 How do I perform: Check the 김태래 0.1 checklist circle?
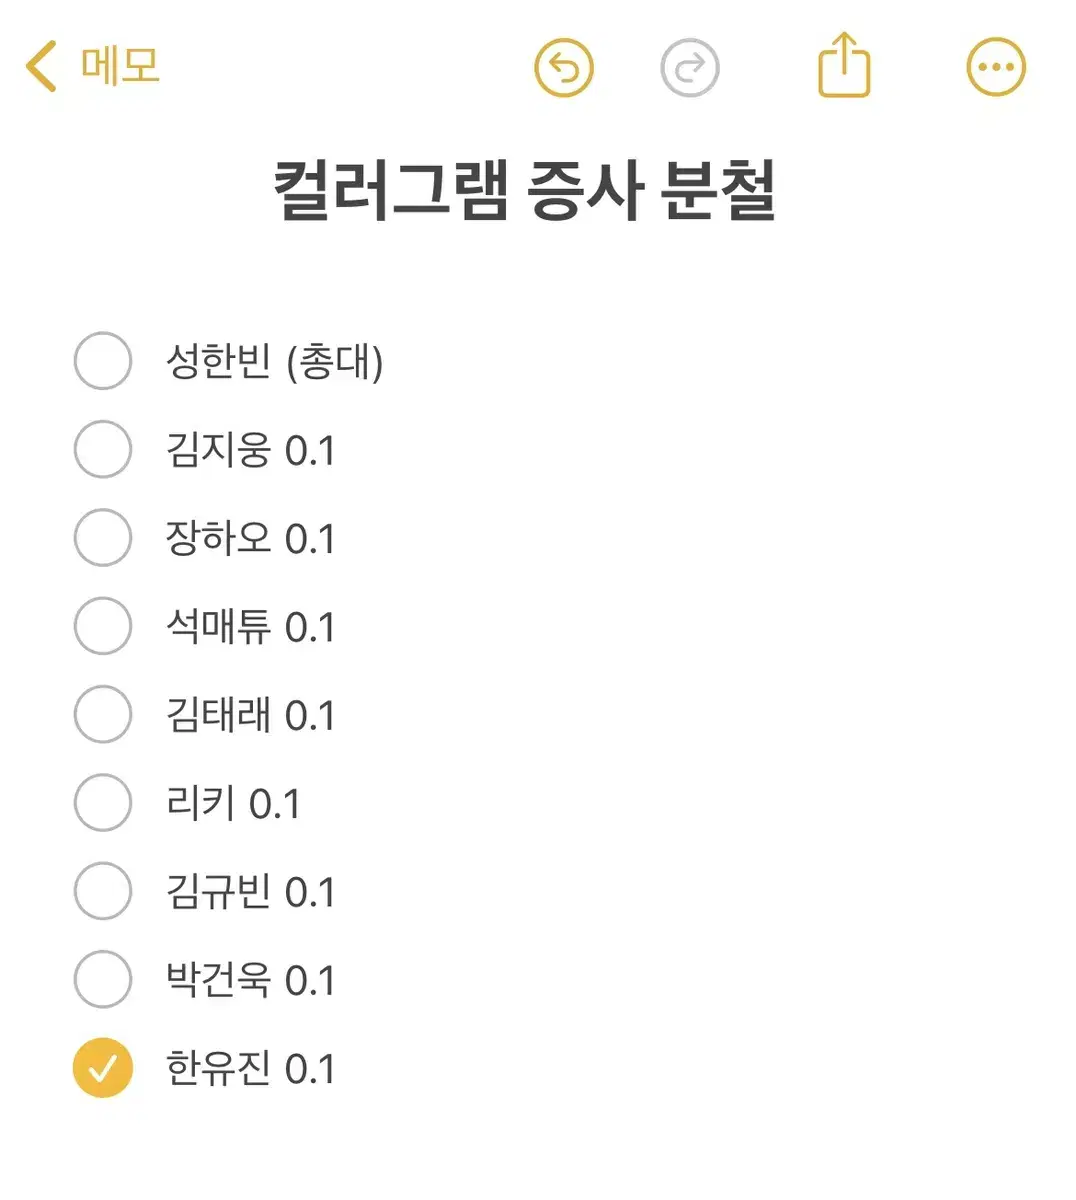(x=103, y=714)
